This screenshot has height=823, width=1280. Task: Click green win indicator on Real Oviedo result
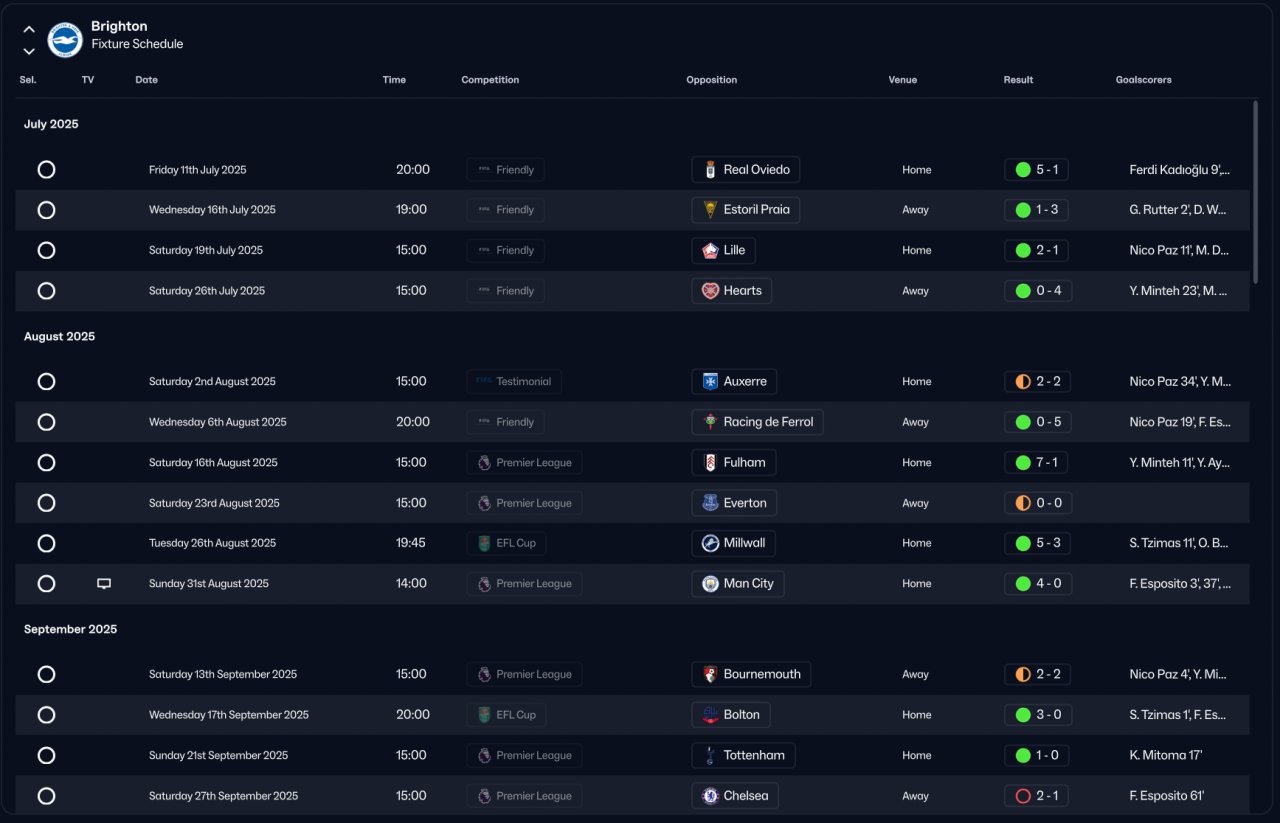click(1023, 170)
